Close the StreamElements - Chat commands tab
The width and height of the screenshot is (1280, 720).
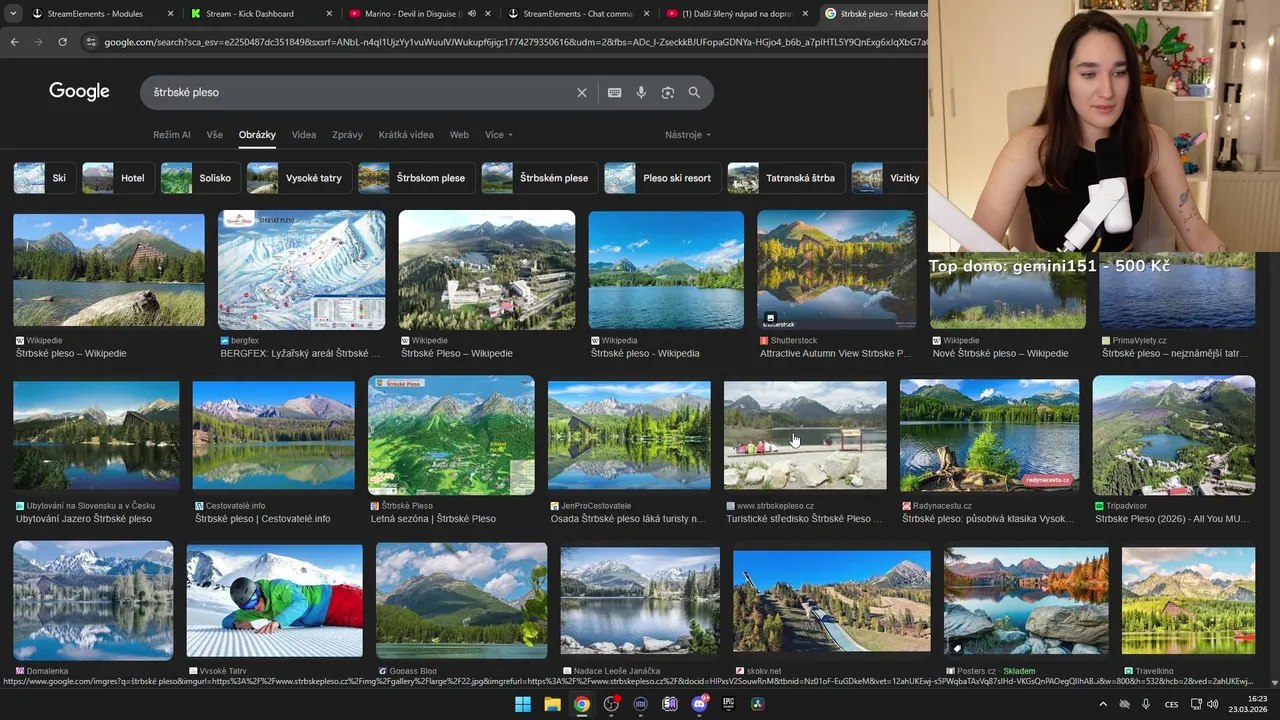click(646, 14)
